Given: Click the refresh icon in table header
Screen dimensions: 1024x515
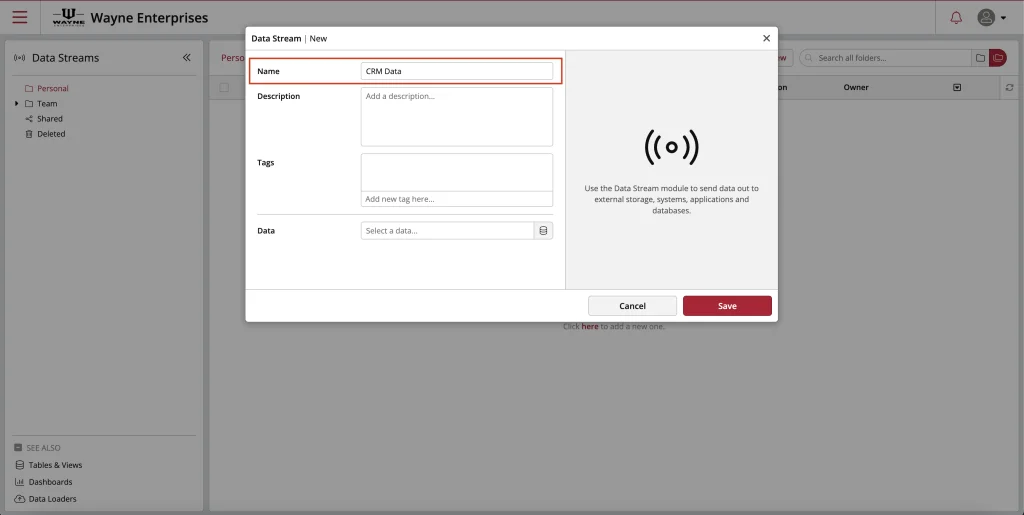Looking at the screenshot, I should click(1009, 87).
